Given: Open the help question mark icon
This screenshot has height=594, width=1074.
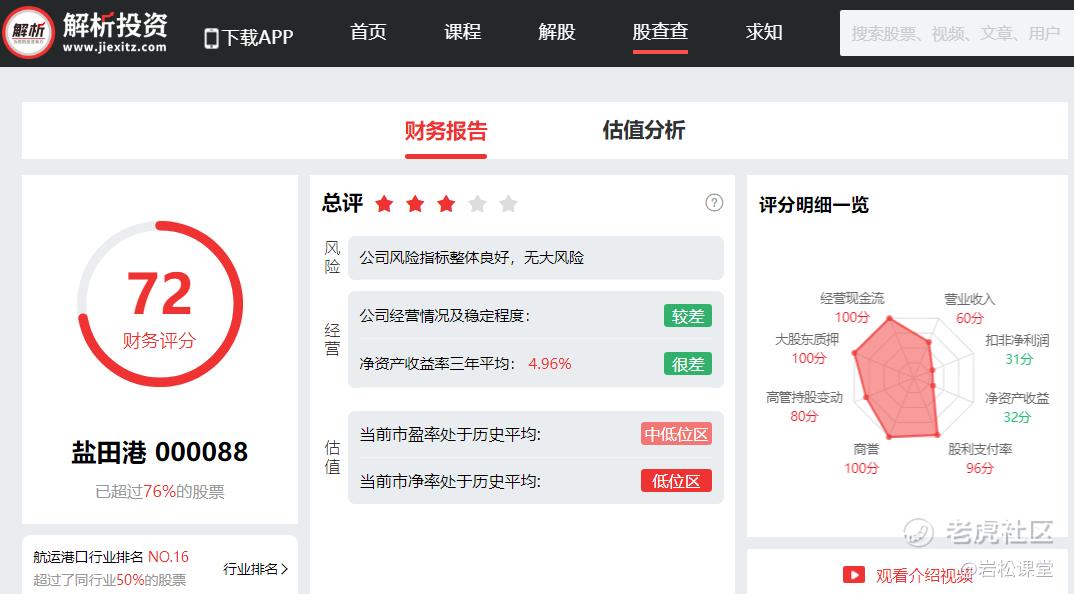Looking at the screenshot, I should 714,203.
